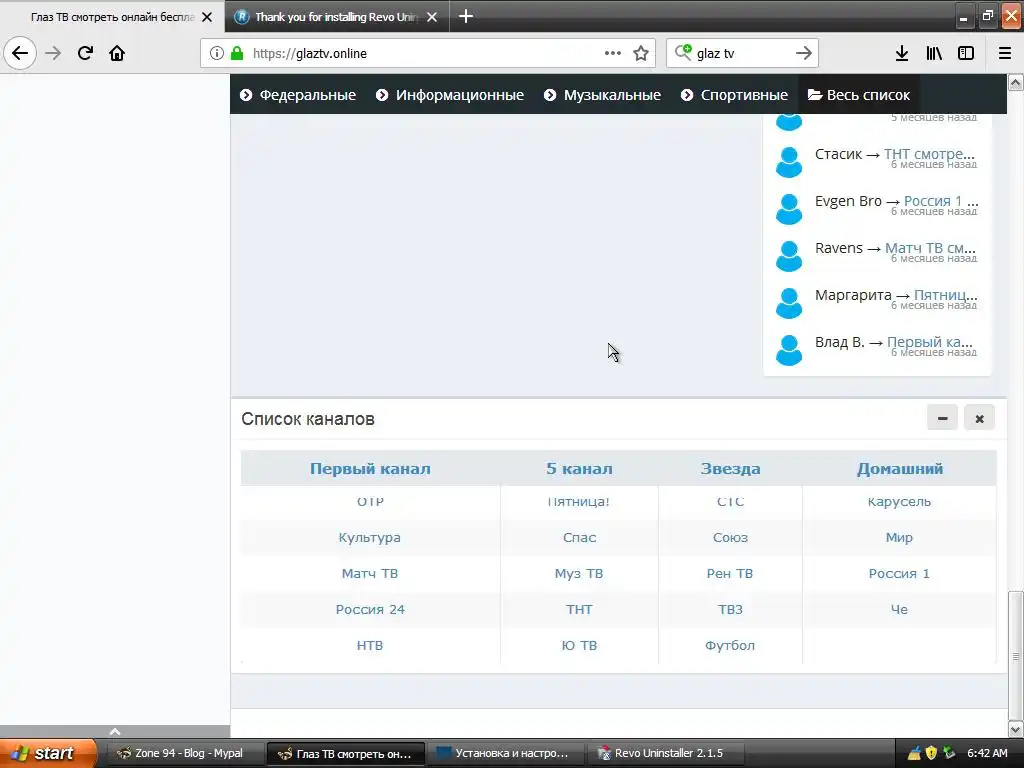Click the Звезда column header
The height and width of the screenshot is (768, 1024).
pos(730,469)
